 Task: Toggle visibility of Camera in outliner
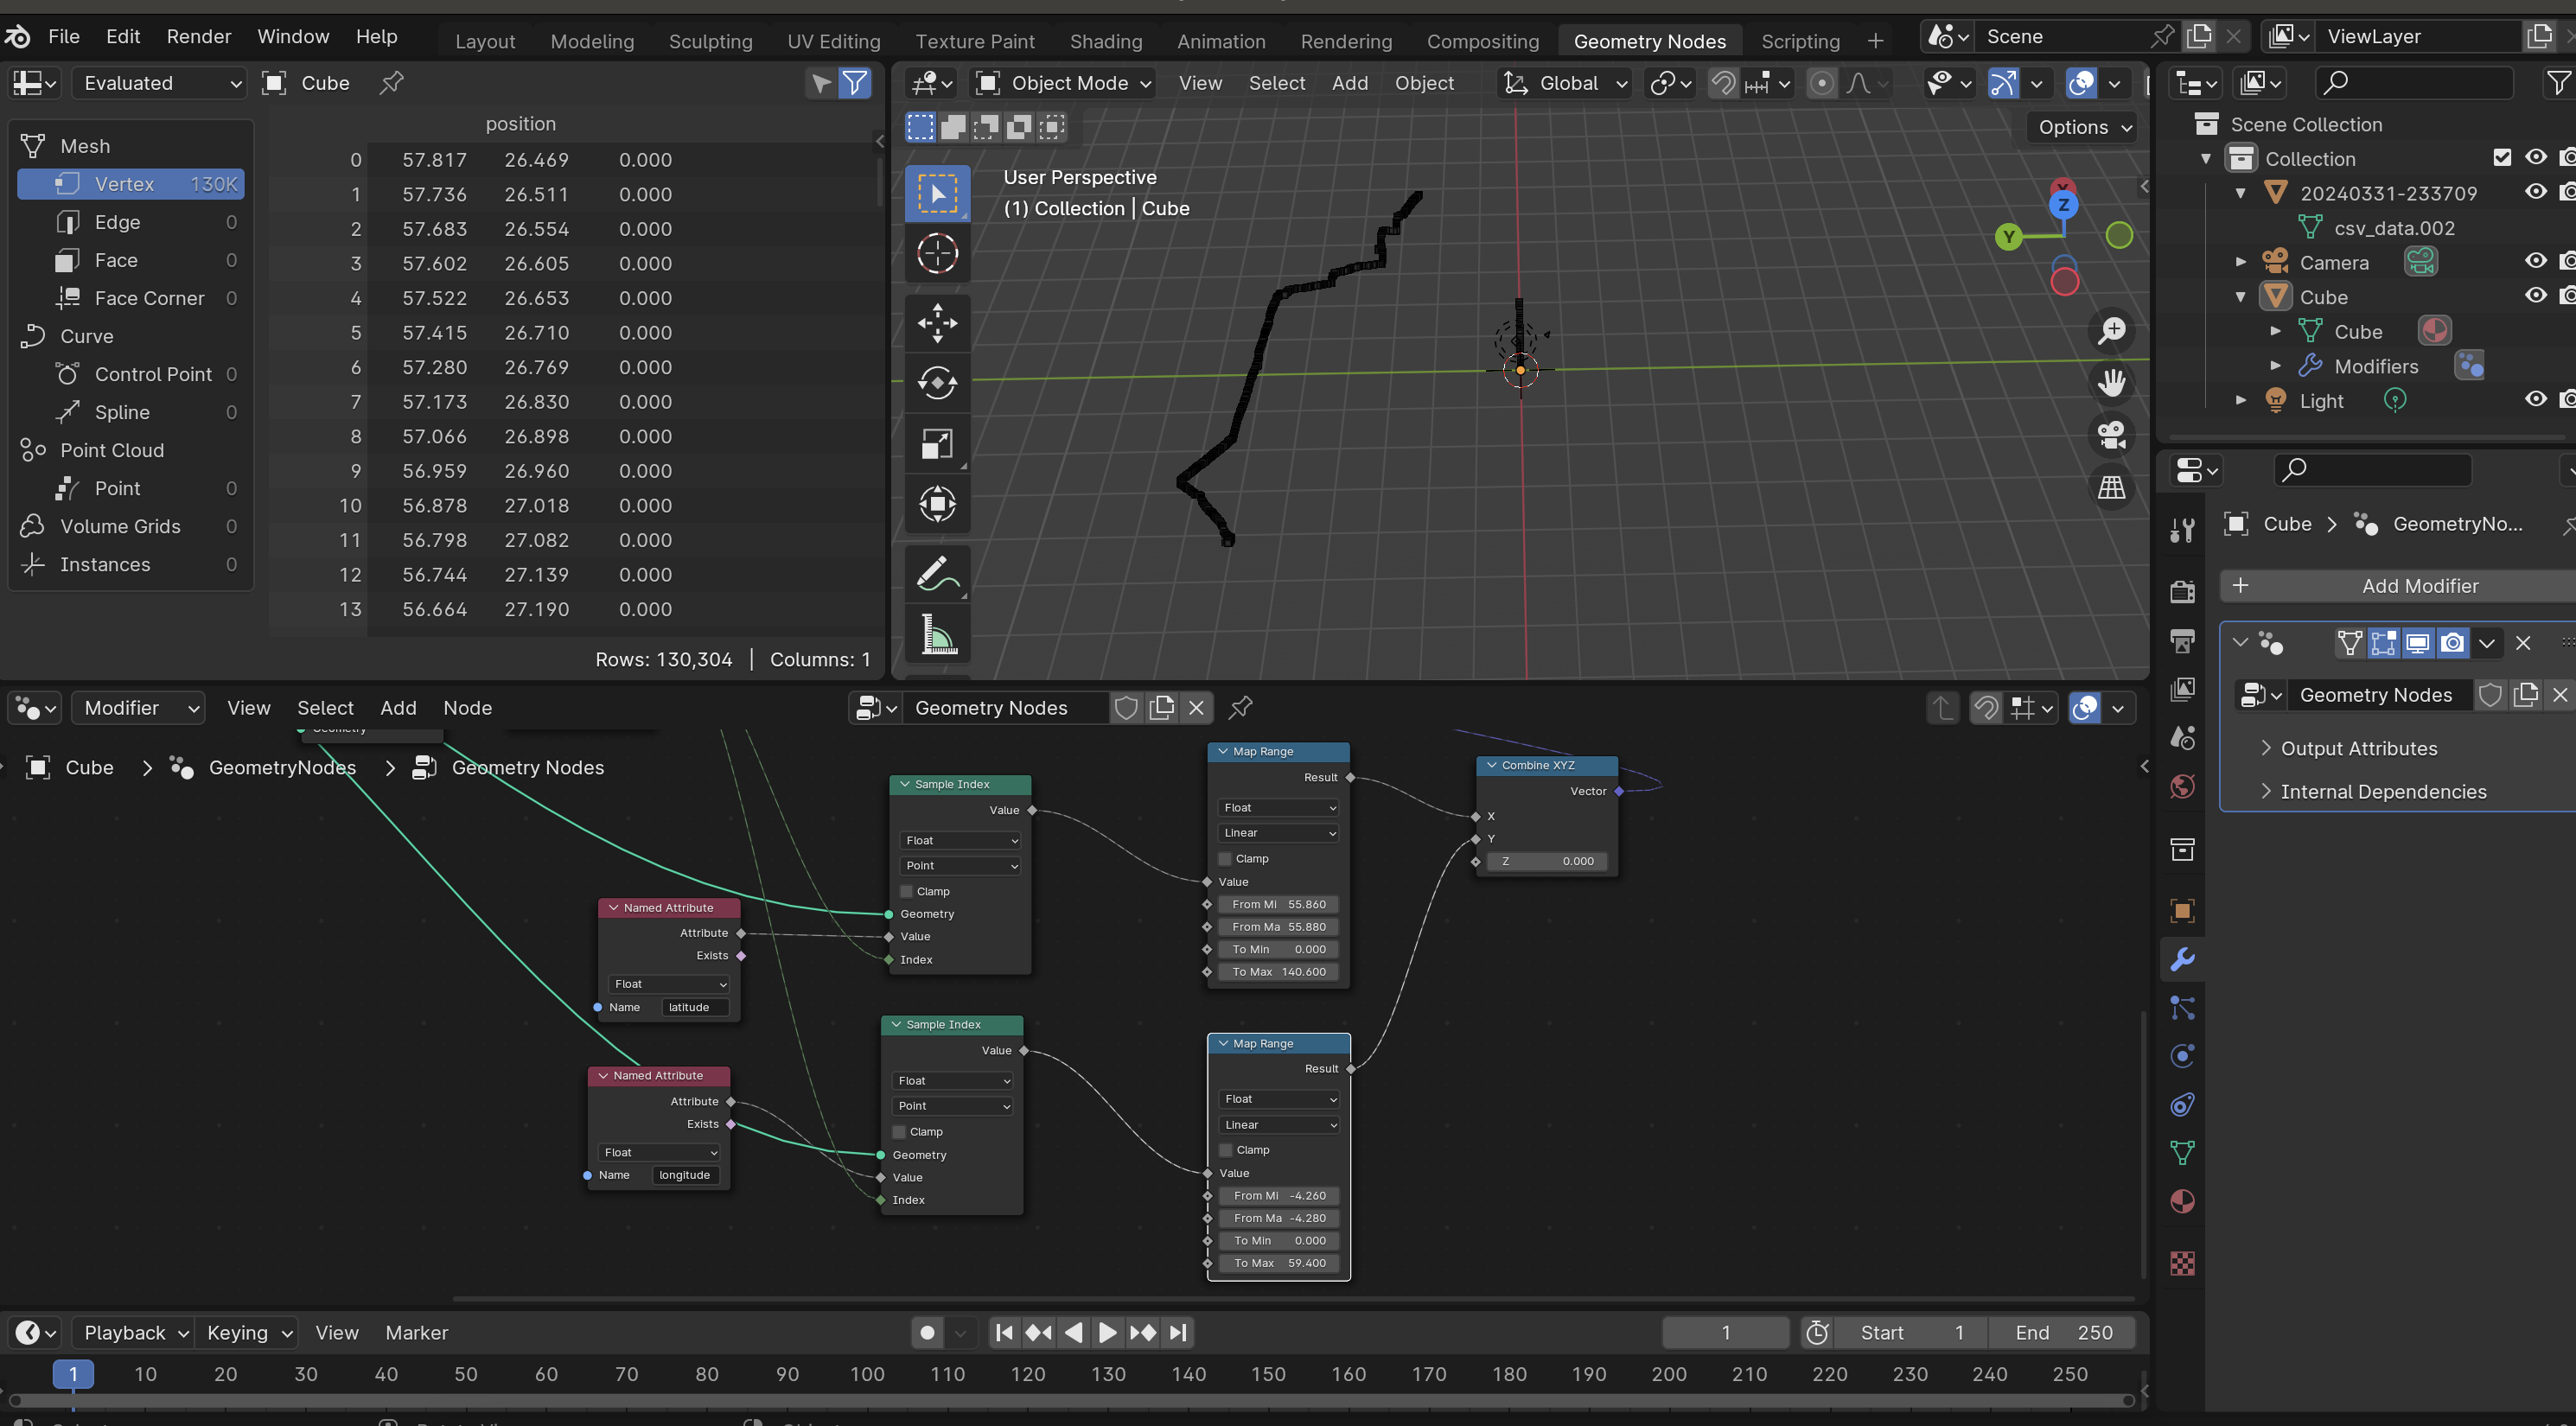2535,261
